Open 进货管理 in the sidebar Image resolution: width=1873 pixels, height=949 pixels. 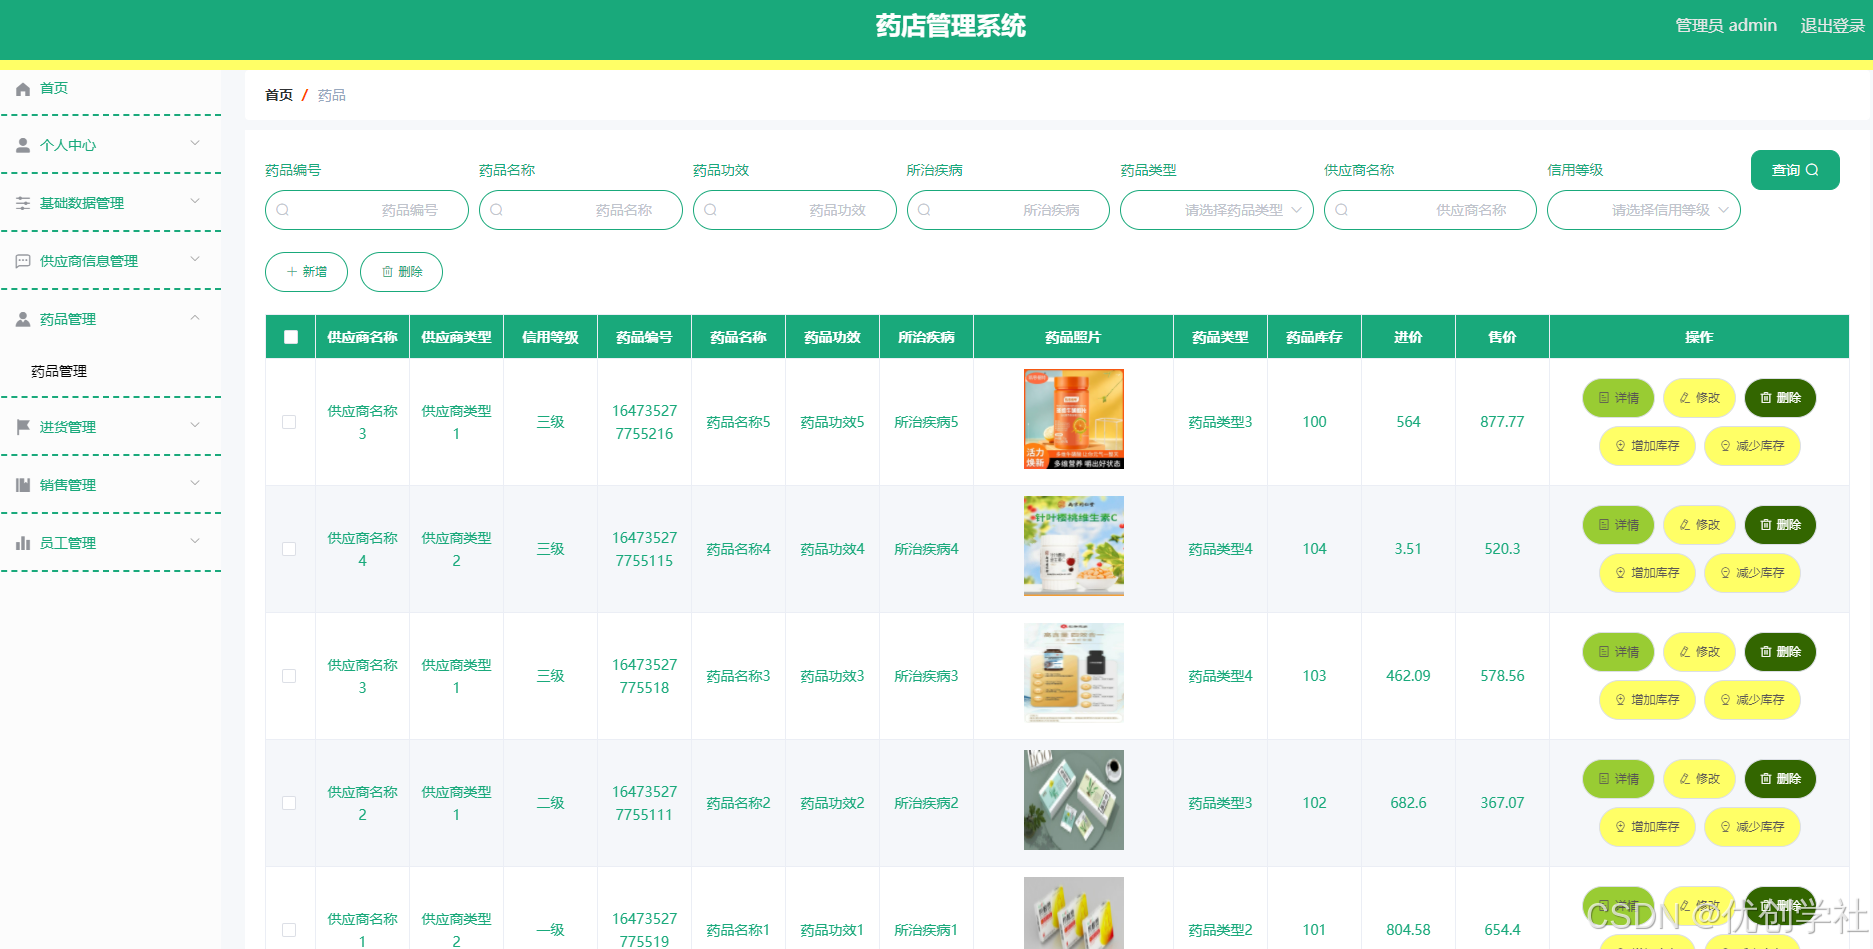pos(67,426)
